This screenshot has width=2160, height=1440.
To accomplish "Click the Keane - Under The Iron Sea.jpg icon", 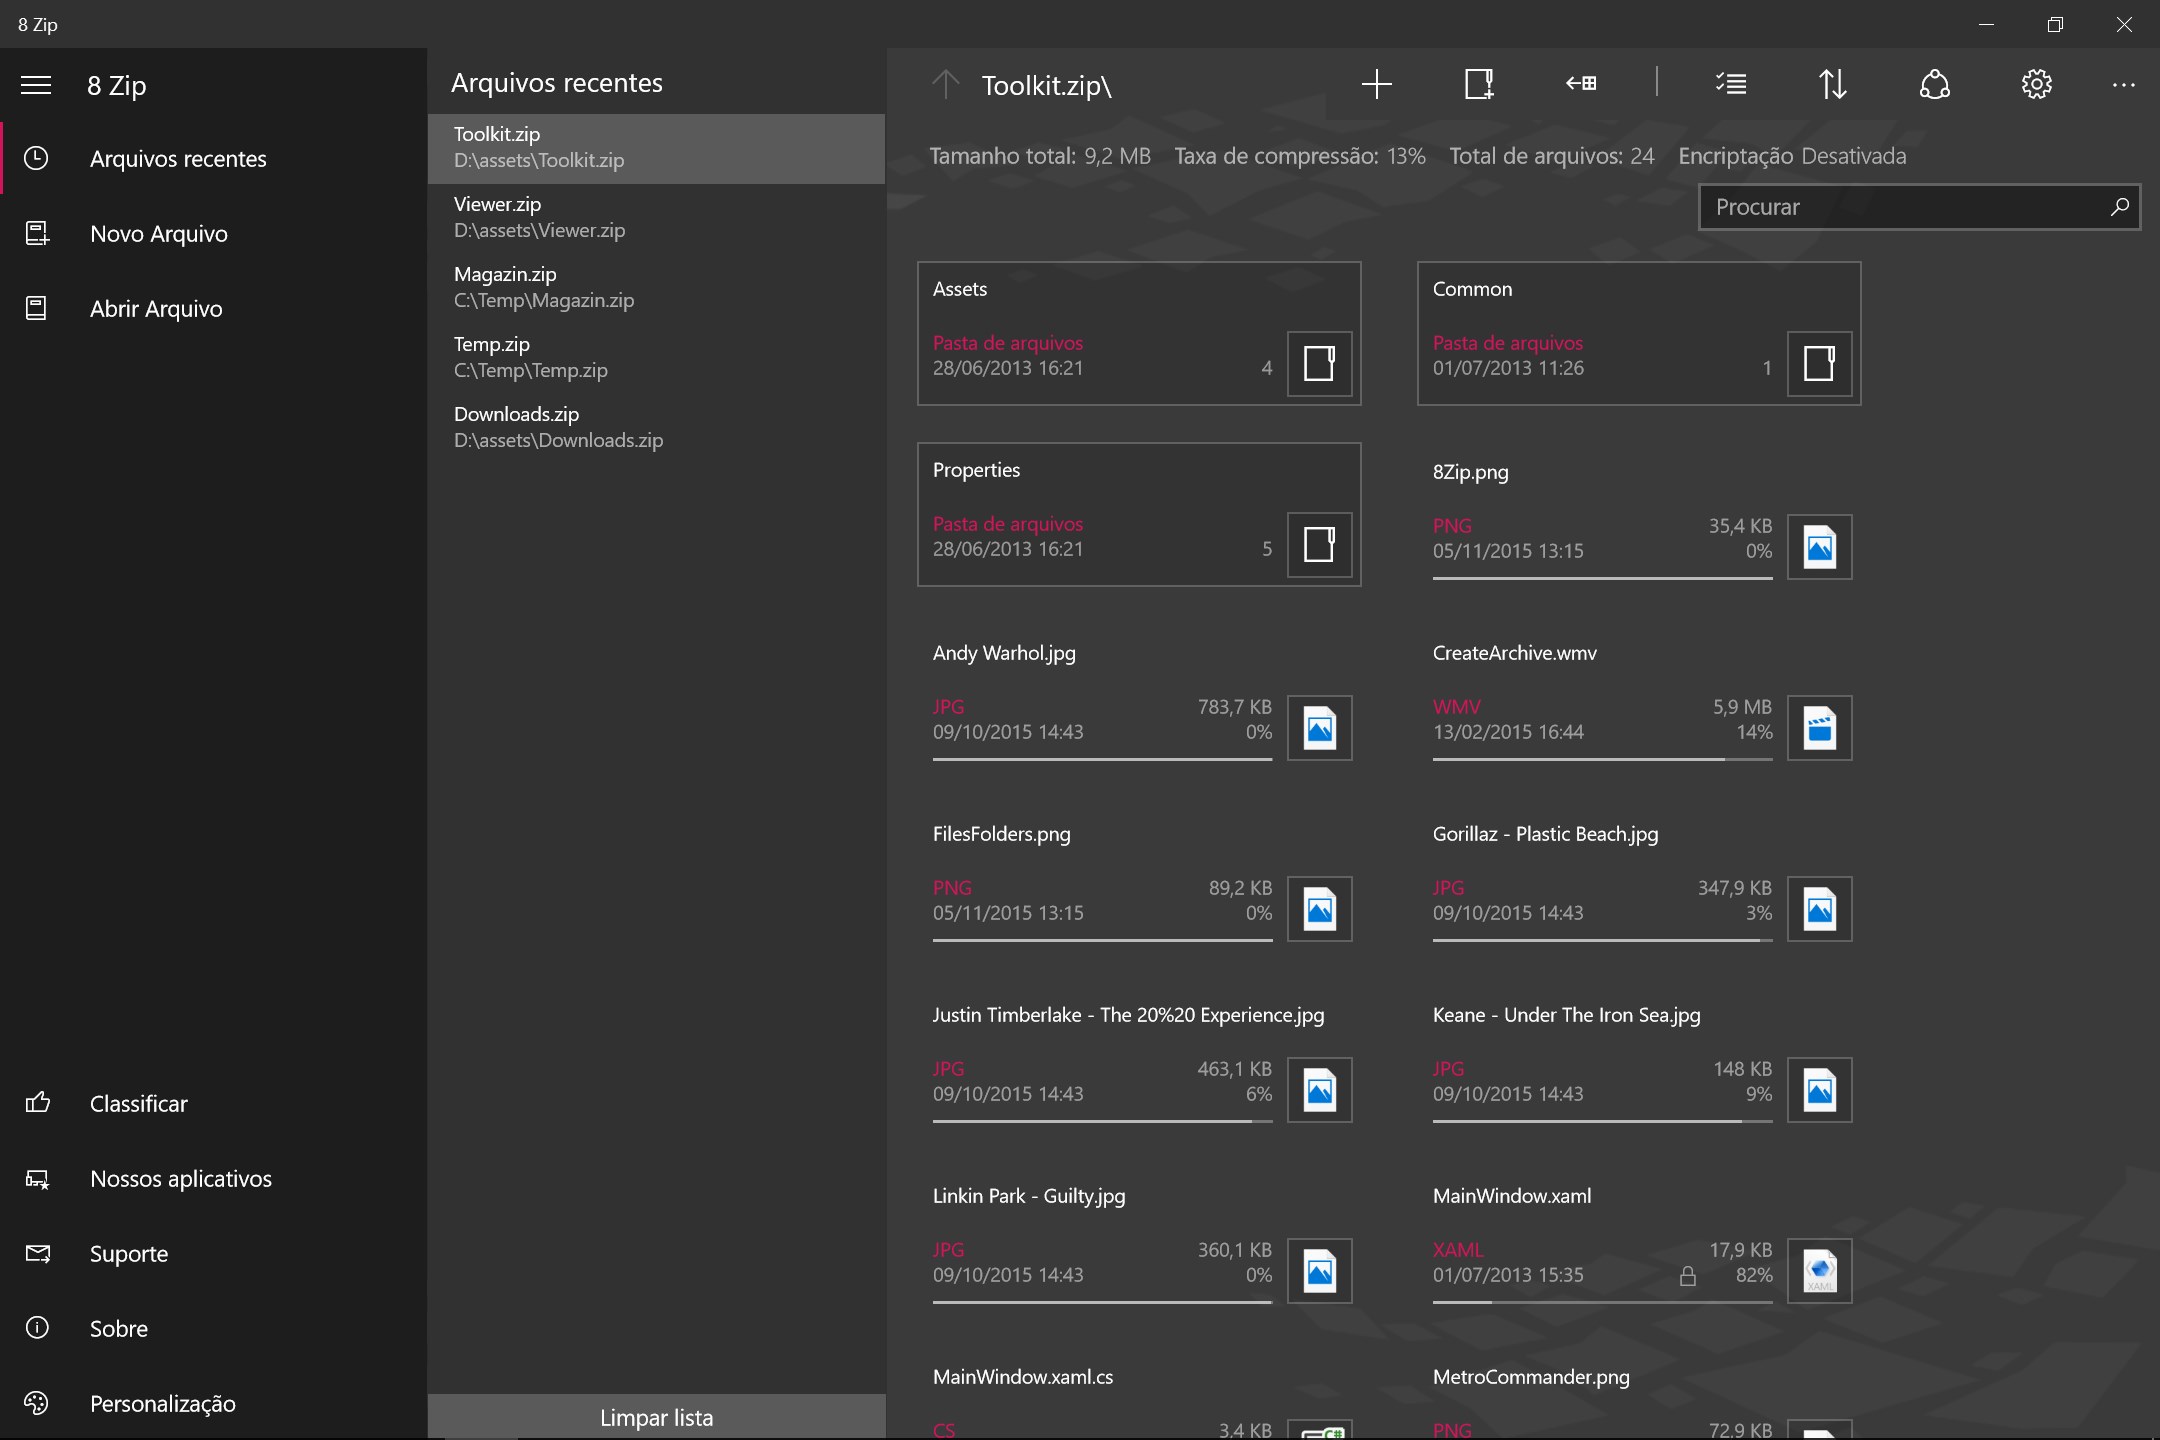I will [x=1820, y=1090].
